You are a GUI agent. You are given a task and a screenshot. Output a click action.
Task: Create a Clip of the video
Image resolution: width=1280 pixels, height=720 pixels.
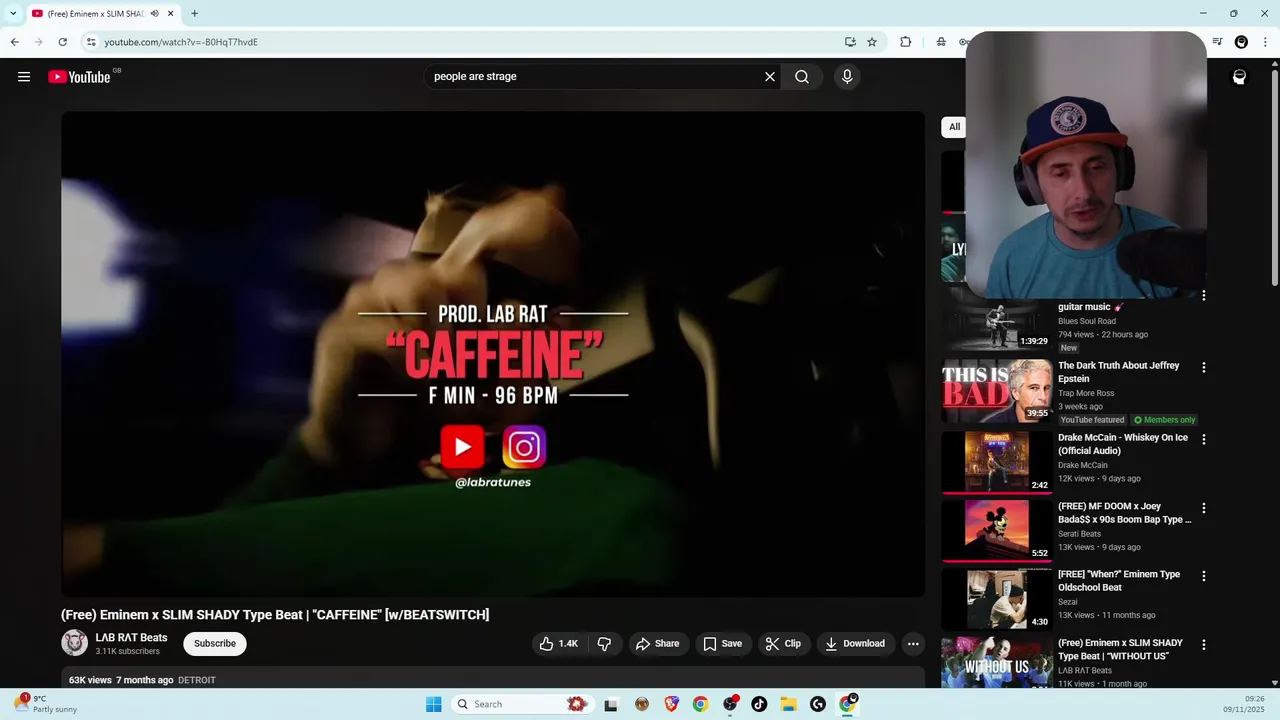click(x=783, y=644)
